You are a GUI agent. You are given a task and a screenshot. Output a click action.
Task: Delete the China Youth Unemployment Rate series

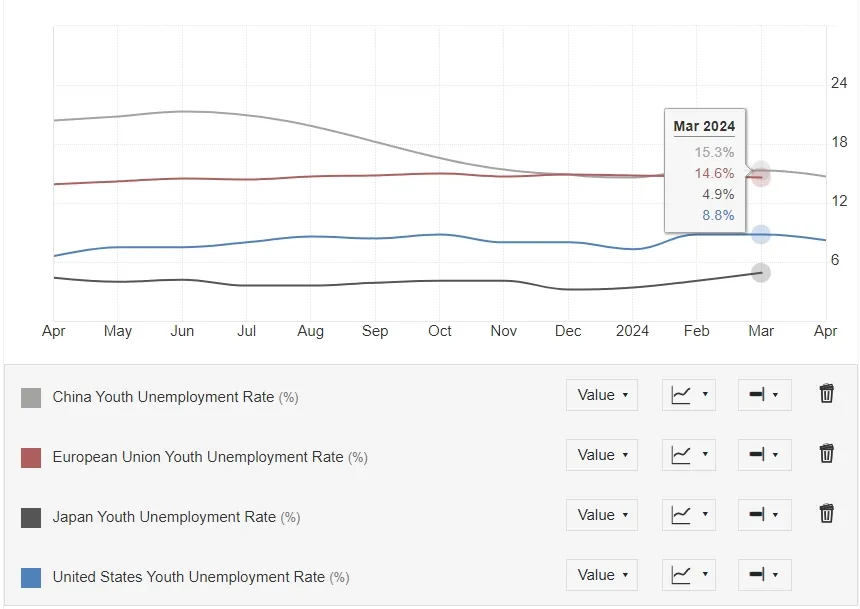(827, 394)
